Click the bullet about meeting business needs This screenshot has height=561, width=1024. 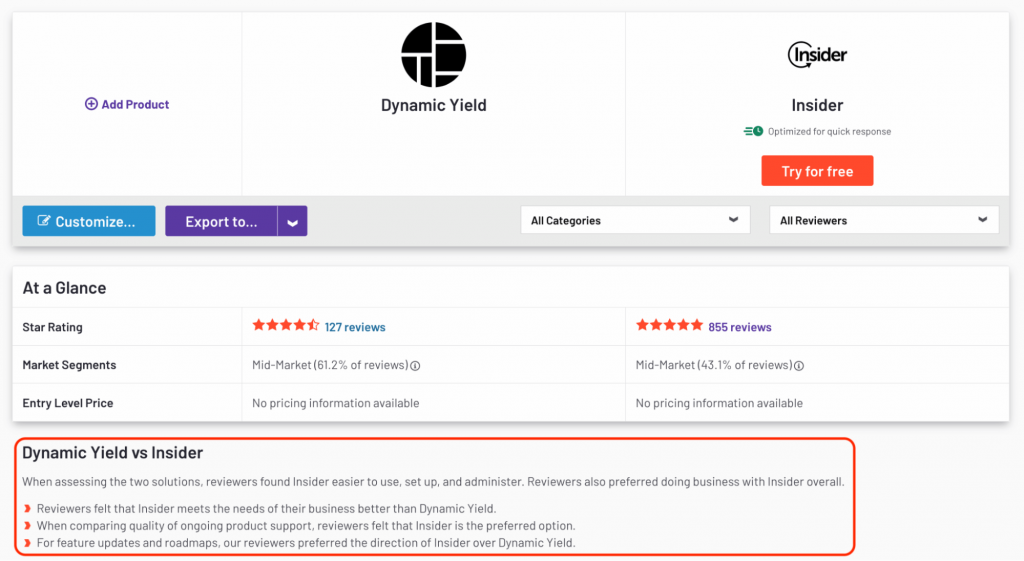(266, 509)
